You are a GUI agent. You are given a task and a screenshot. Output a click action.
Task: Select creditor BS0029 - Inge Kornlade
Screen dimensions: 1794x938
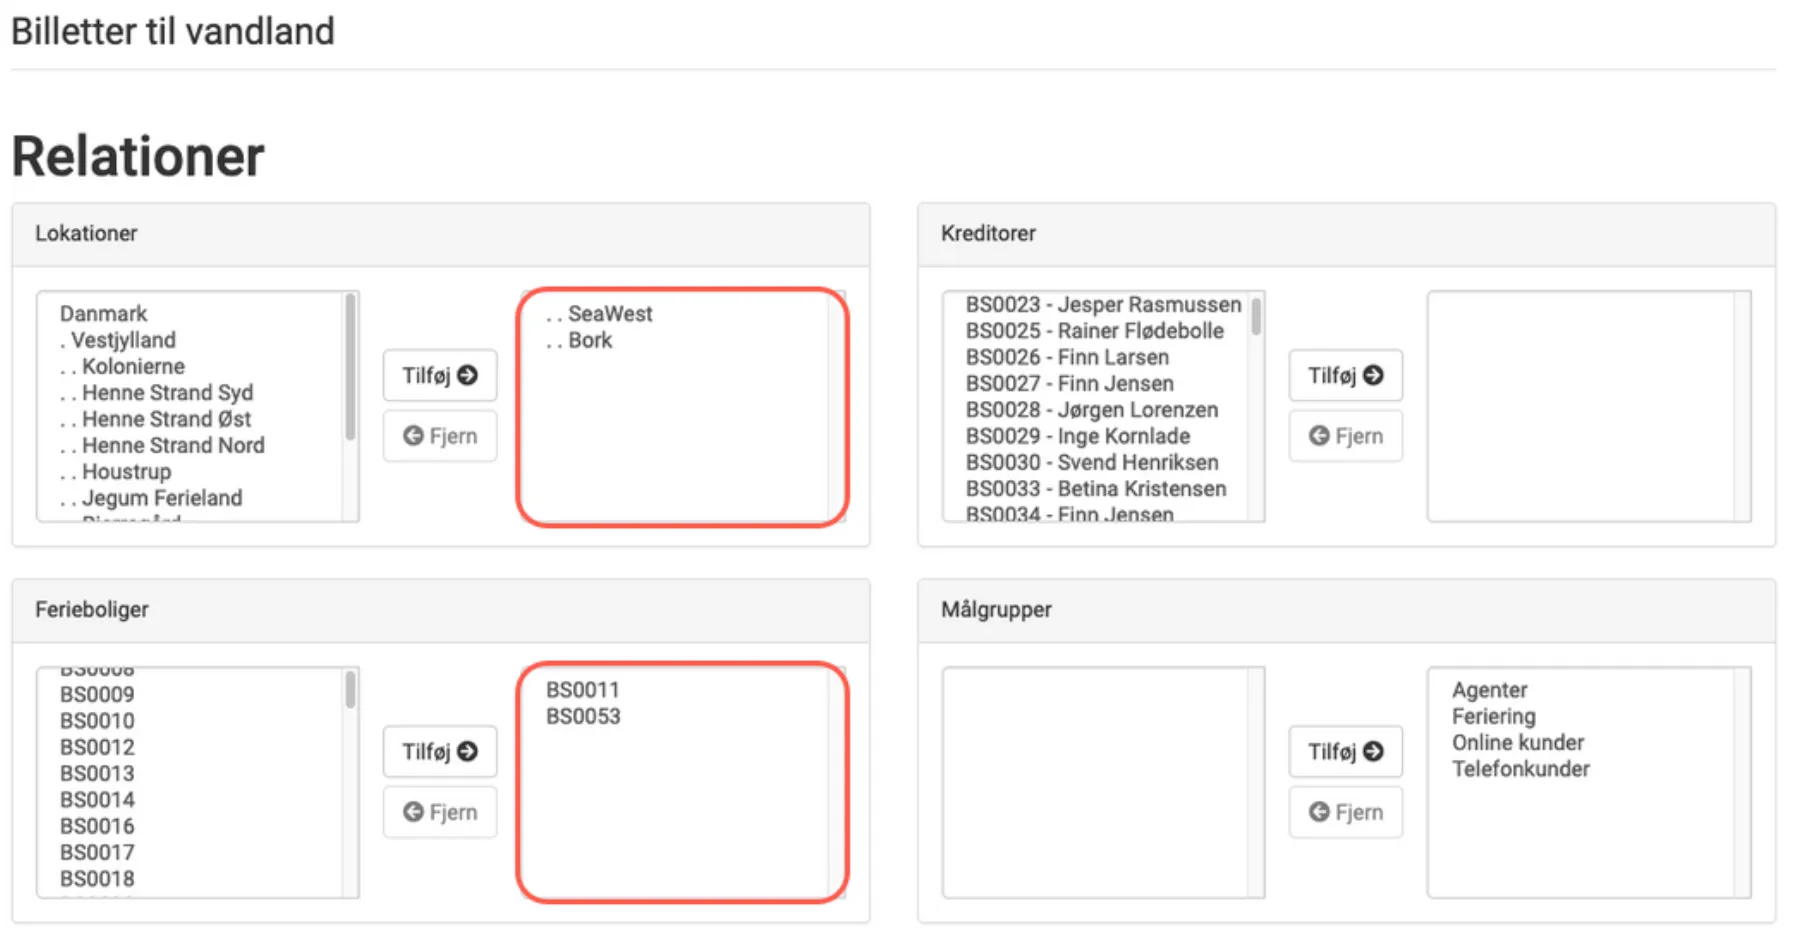1077,436
